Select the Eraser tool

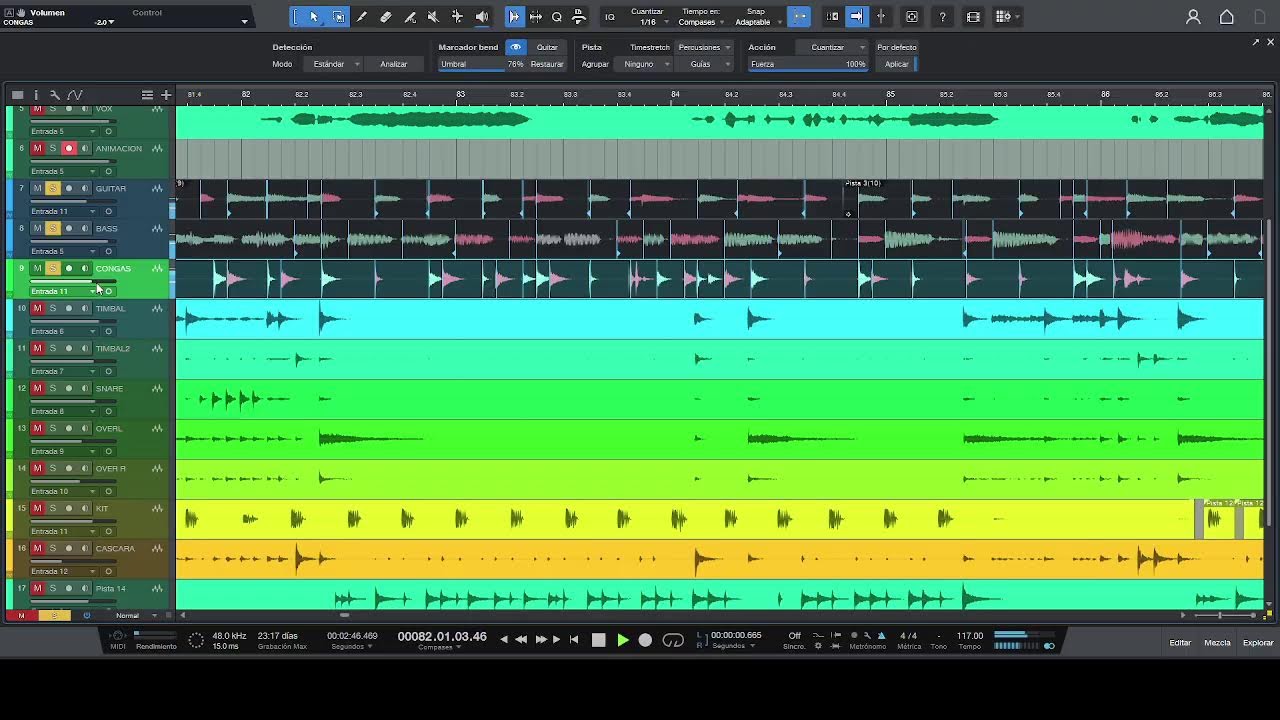click(386, 17)
